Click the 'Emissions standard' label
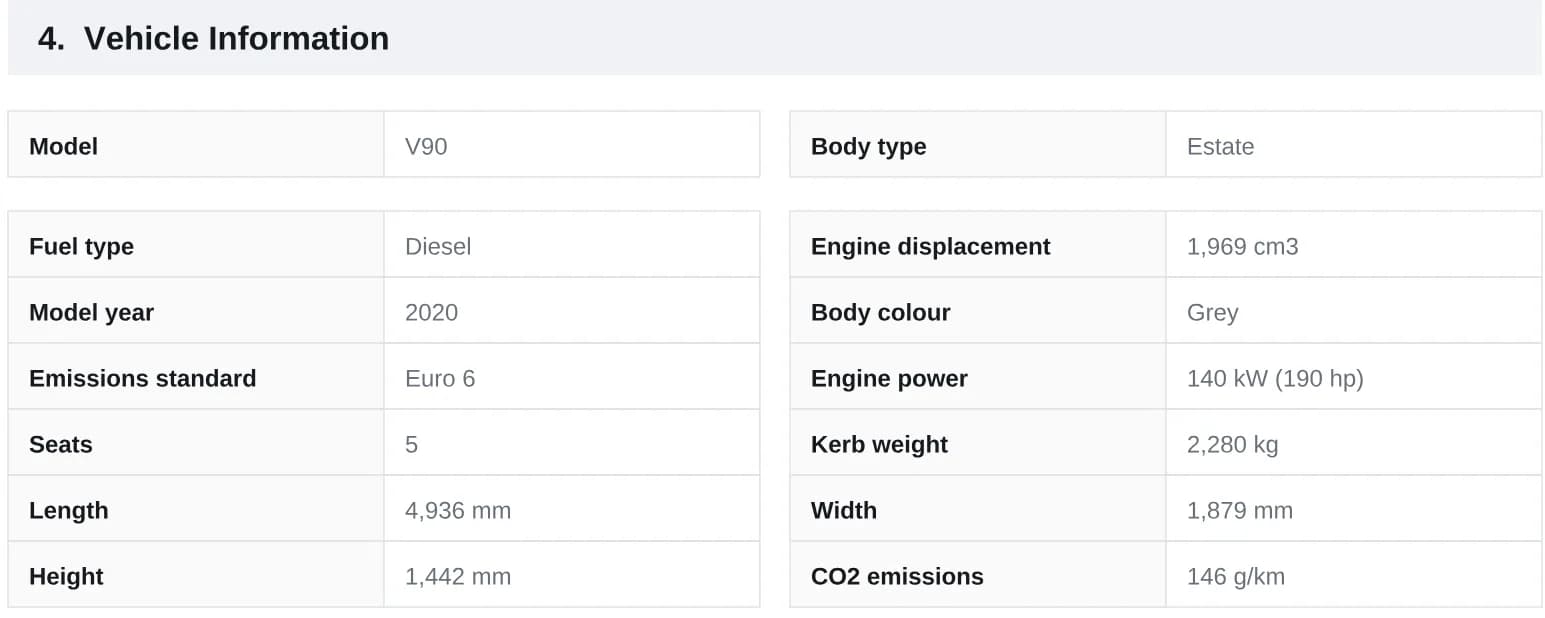The image size is (1545, 618). point(142,378)
